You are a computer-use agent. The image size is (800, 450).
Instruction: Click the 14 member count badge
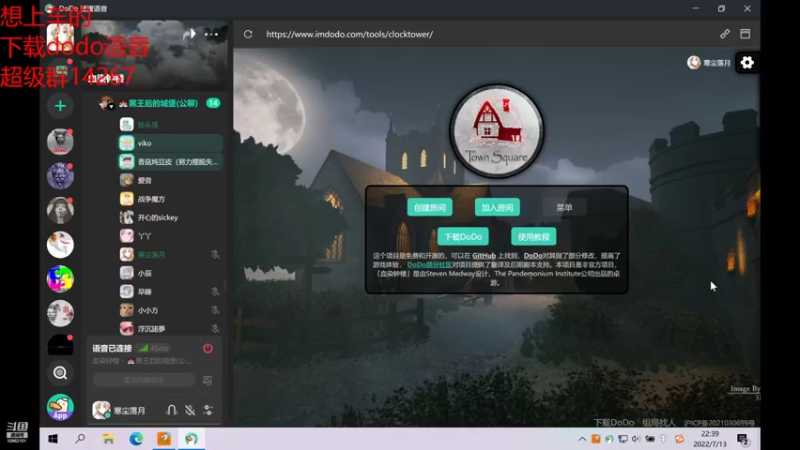[x=213, y=103]
